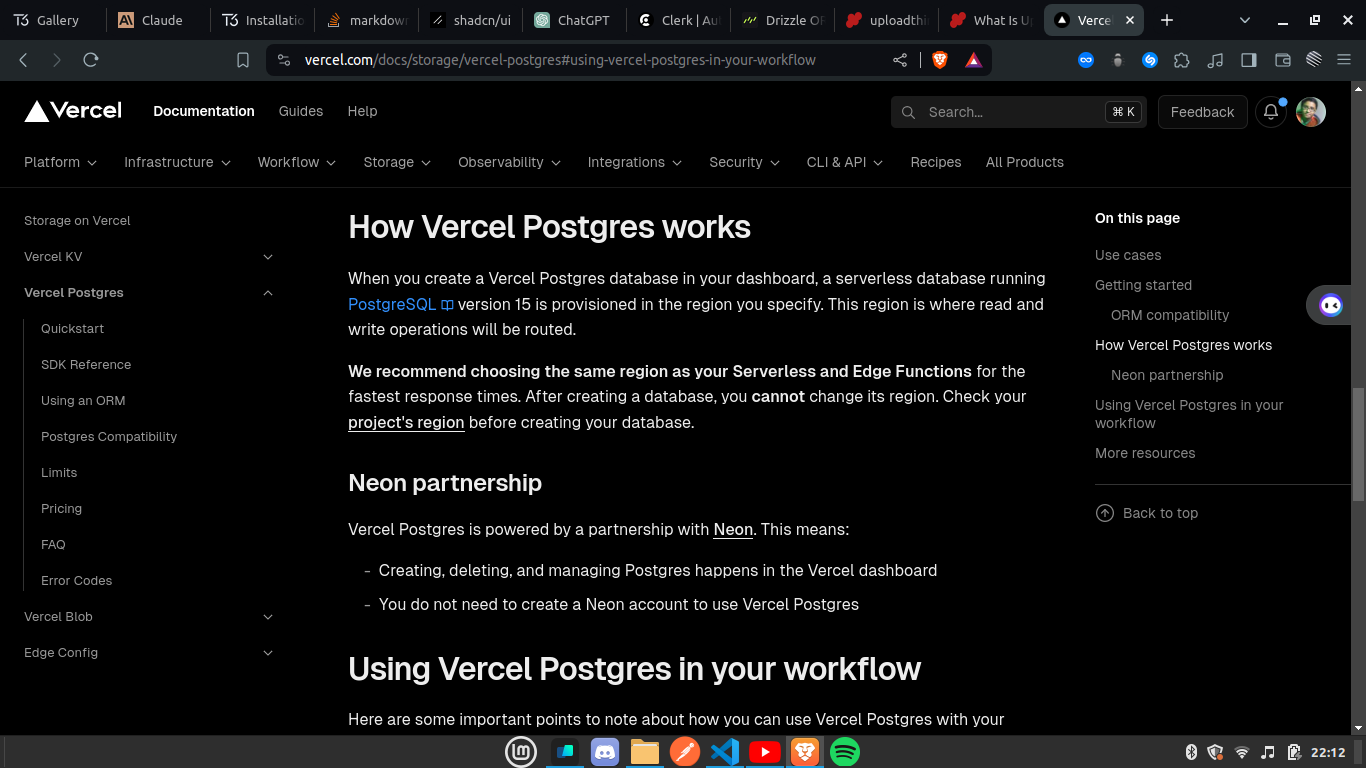Click the Search docs input field

click(x=1018, y=112)
